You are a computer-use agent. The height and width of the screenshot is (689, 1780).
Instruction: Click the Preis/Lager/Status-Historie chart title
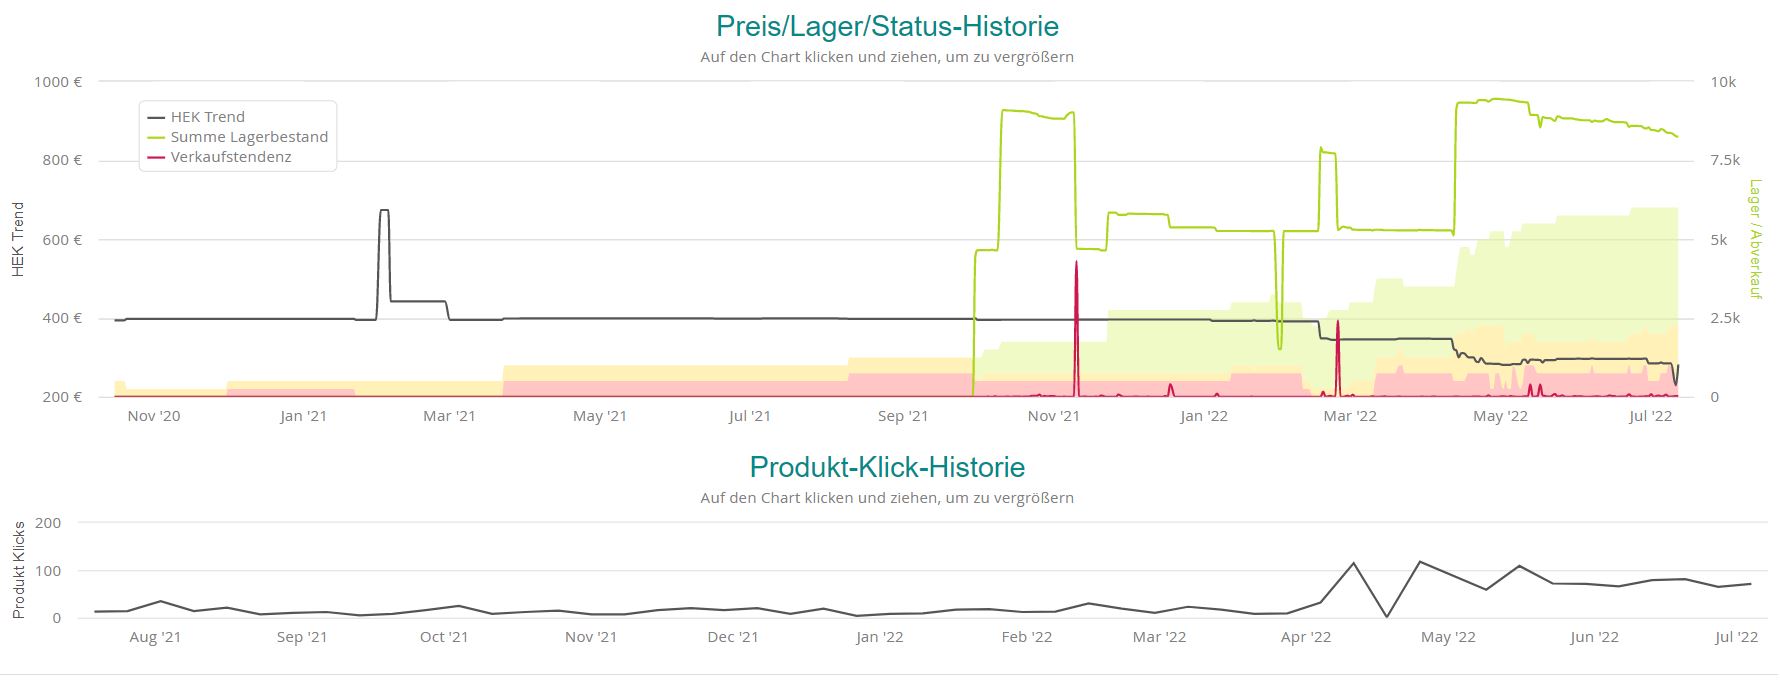tap(887, 26)
